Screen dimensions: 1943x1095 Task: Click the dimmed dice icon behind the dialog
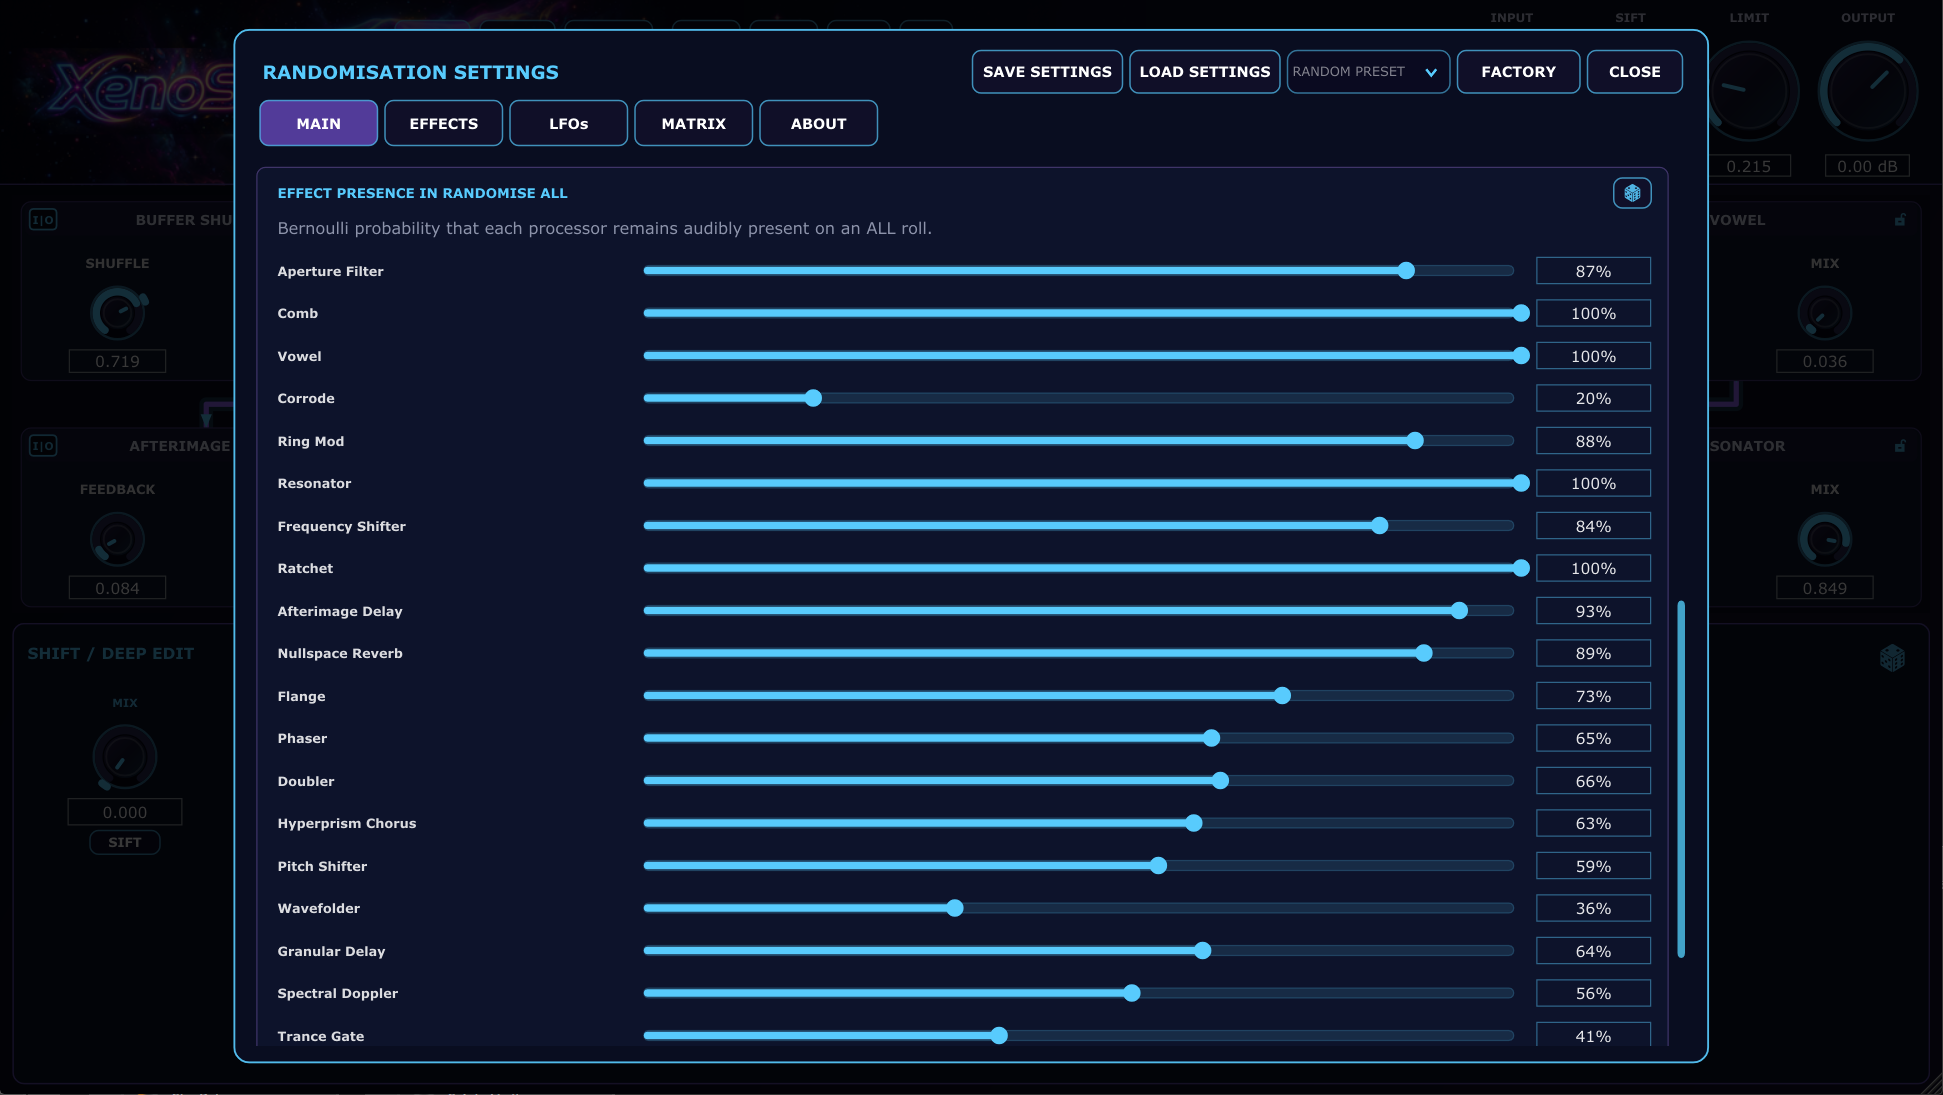tap(1892, 658)
